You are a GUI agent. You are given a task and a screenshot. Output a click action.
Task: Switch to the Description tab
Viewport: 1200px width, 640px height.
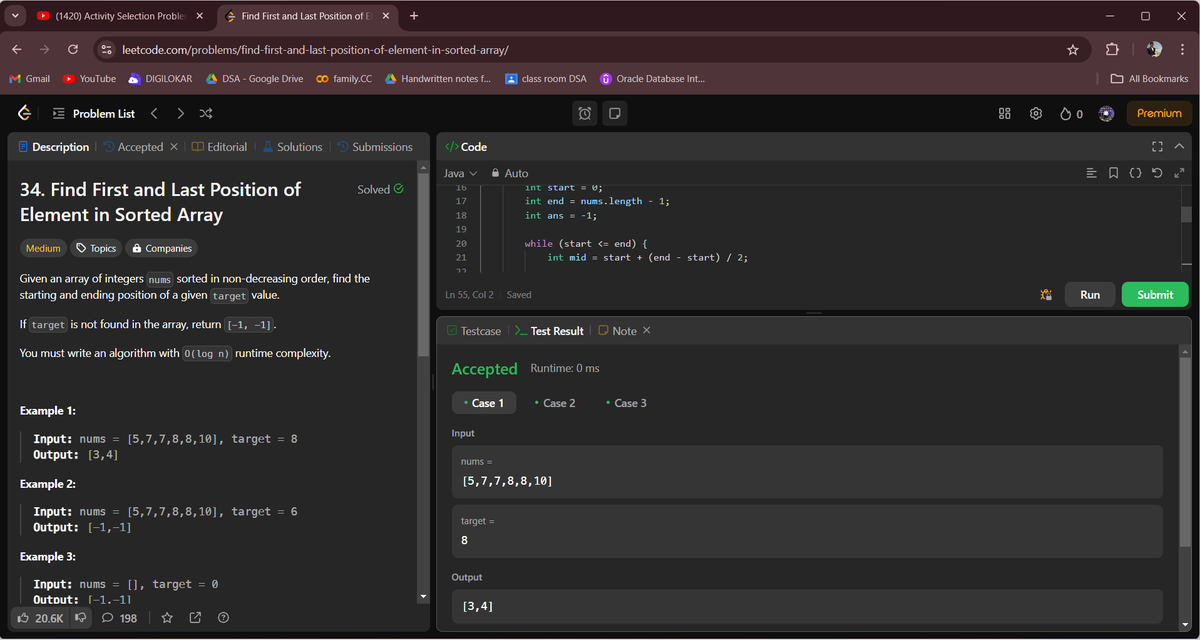54,147
